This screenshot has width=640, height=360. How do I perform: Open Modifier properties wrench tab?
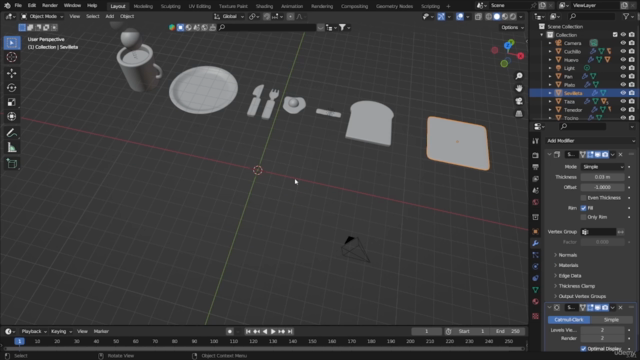coord(536,243)
